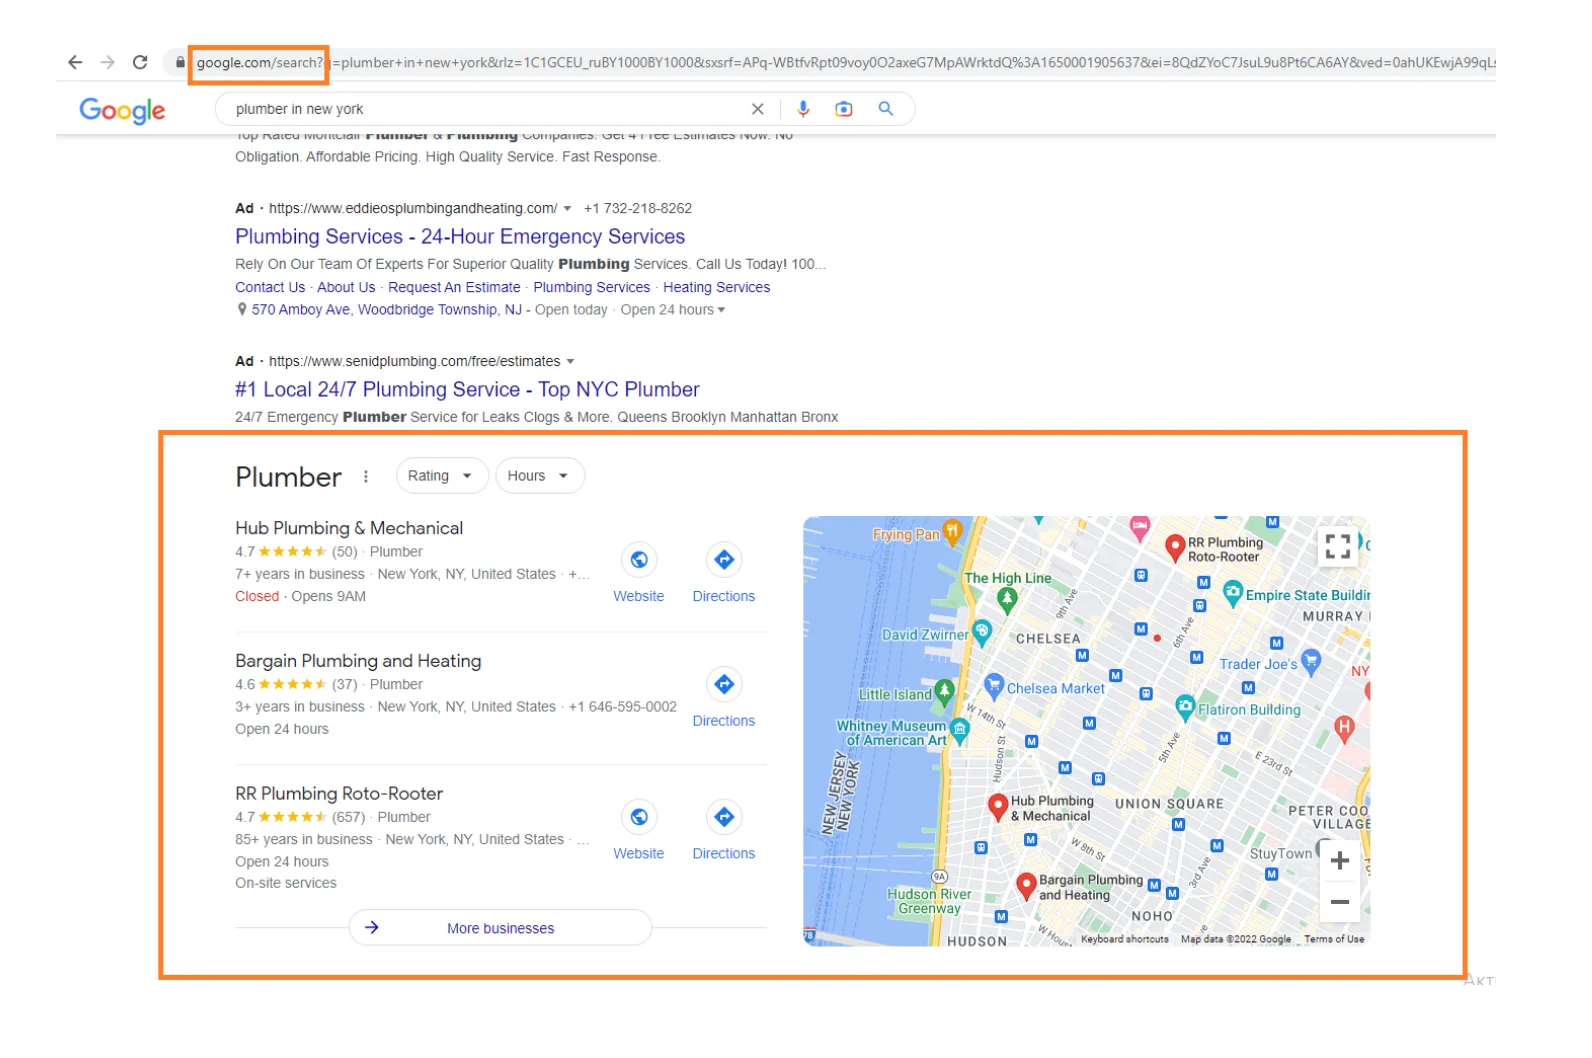Screen dimensions: 1592x1058
Task: Open Plumber section three-dot options
Action: 366,477
